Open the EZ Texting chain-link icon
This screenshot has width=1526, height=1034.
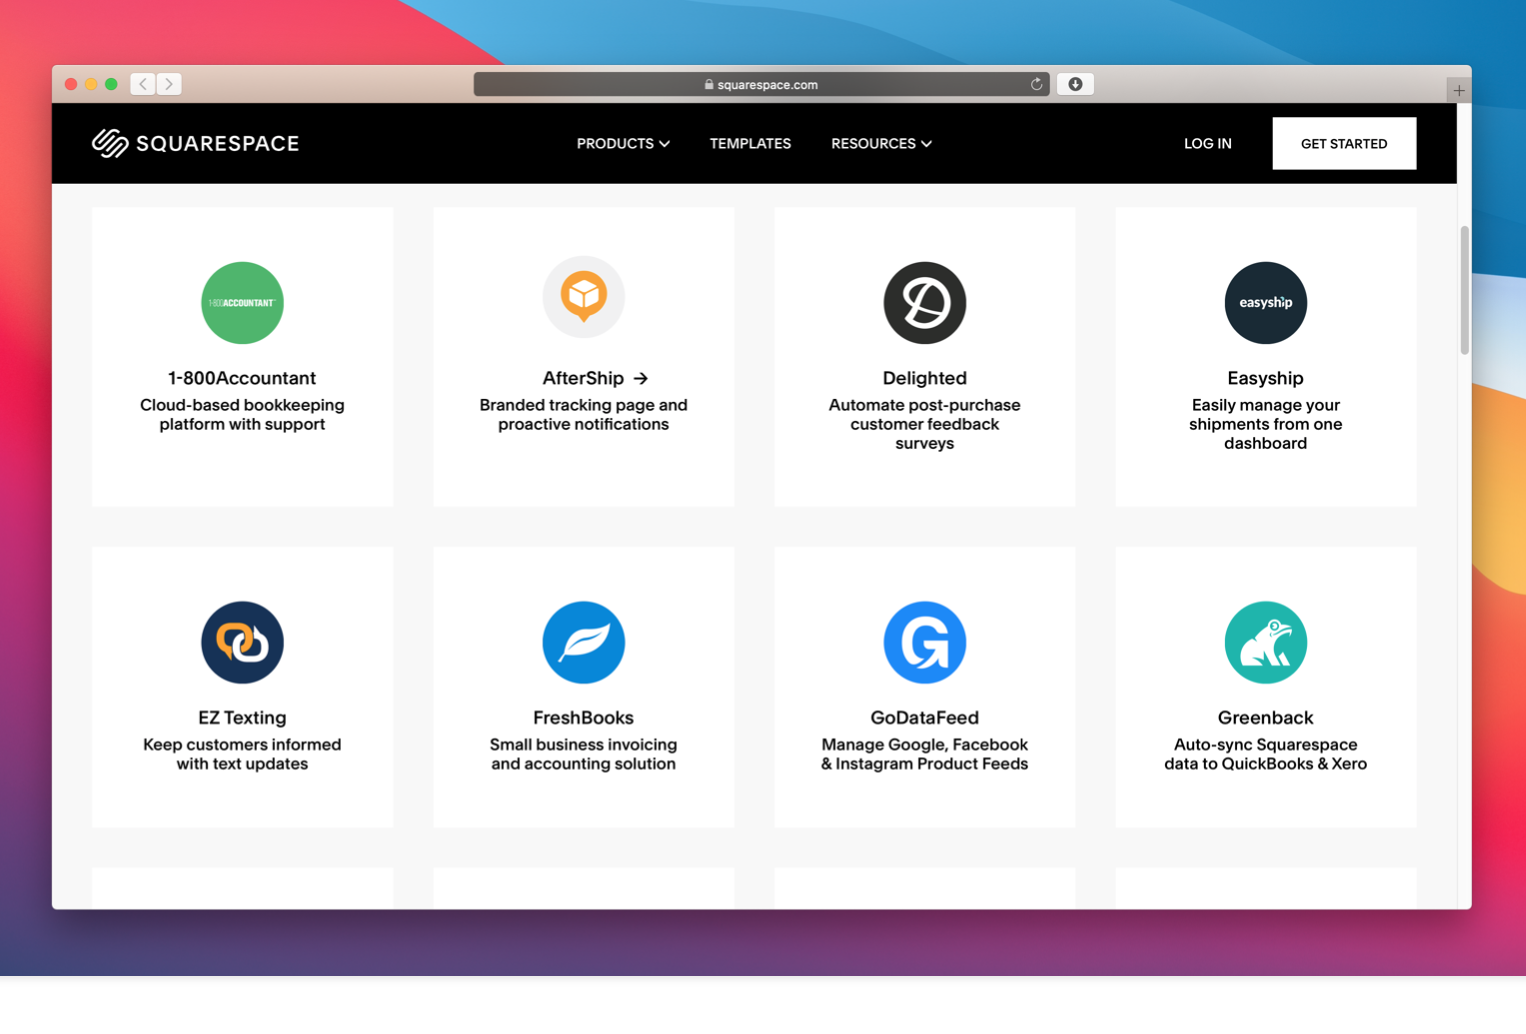pos(242,642)
